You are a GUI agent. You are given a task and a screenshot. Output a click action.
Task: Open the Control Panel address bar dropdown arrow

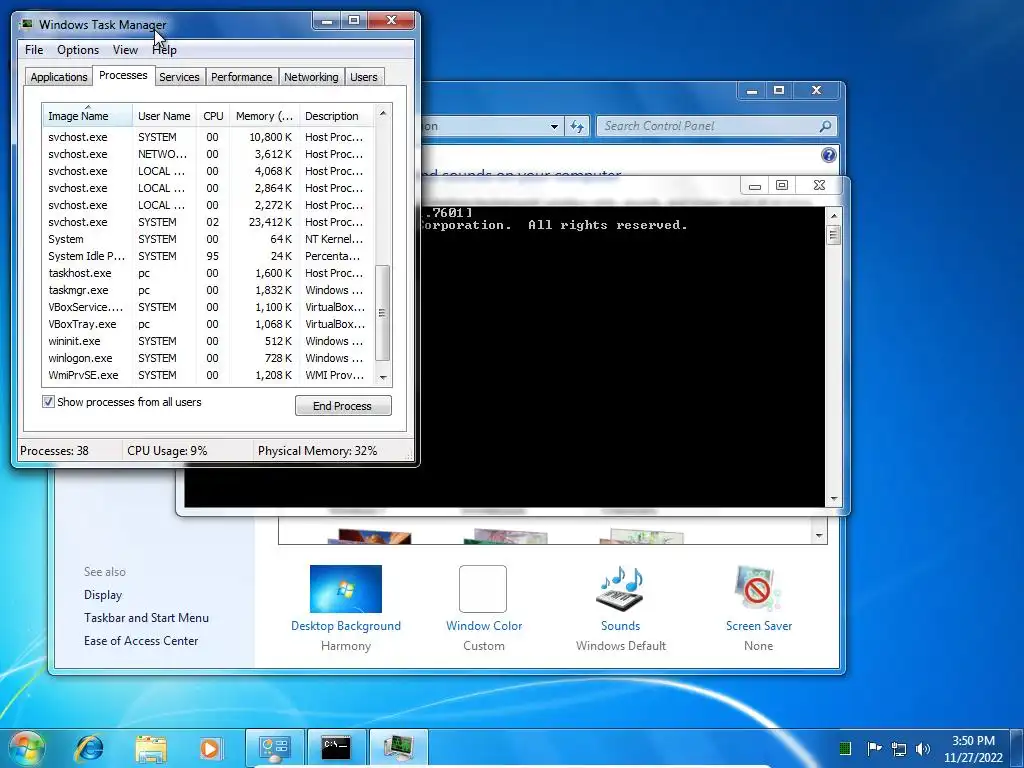[x=554, y=126]
